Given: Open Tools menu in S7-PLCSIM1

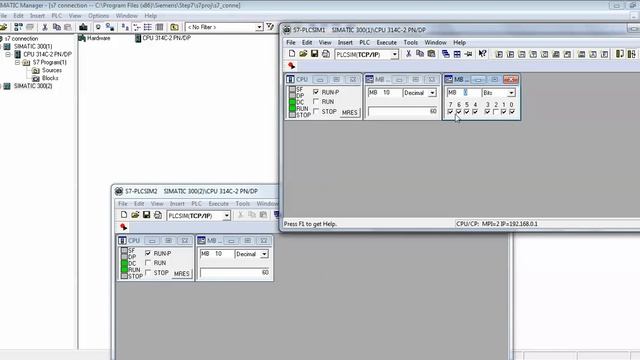Looking at the screenshot, I should tap(411, 42).
